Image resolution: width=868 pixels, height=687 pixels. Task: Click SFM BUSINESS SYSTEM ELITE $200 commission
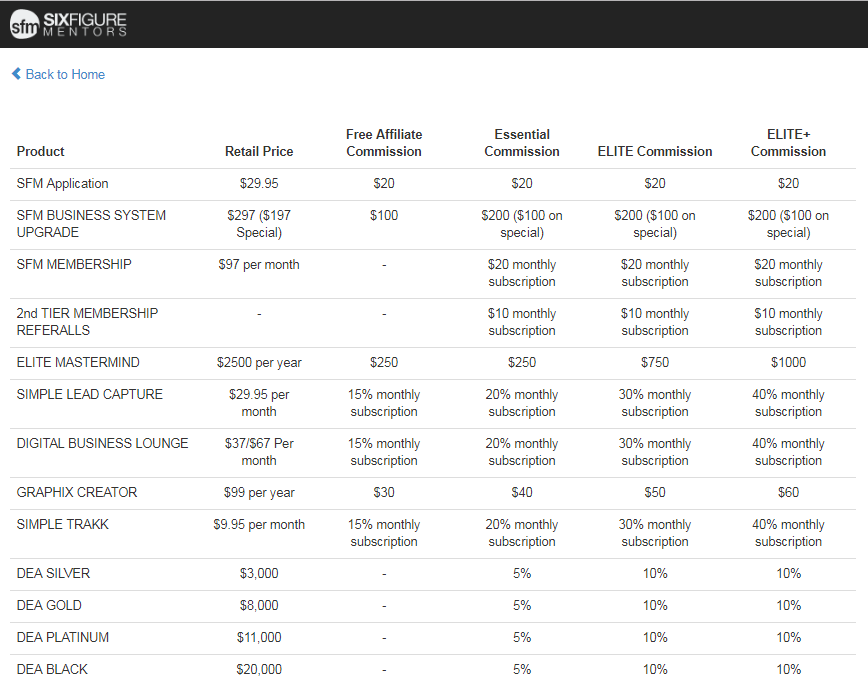coord(655,224)
